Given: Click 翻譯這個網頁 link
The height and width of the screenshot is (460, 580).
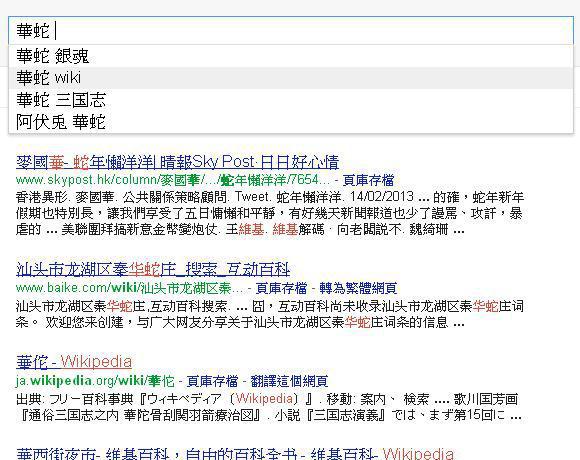Looking at the screenshot, I should (289, 381).
